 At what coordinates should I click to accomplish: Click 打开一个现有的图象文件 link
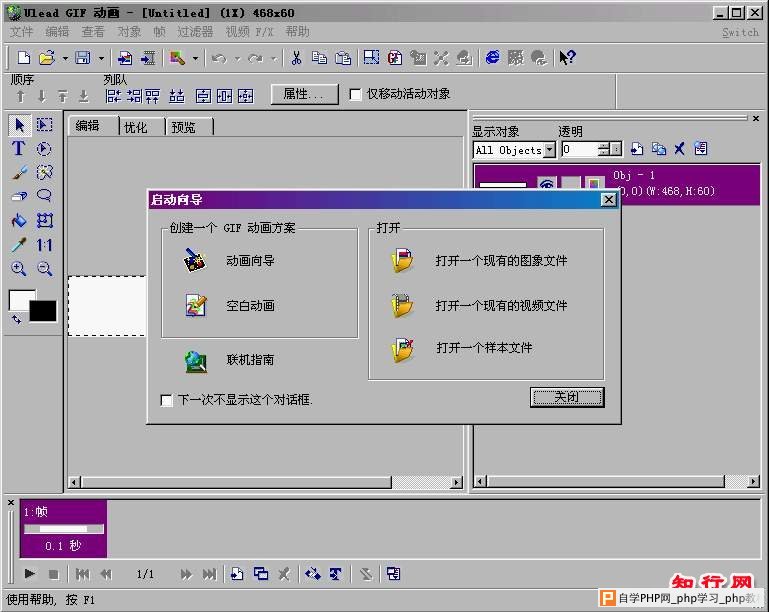tap(501, 260)
